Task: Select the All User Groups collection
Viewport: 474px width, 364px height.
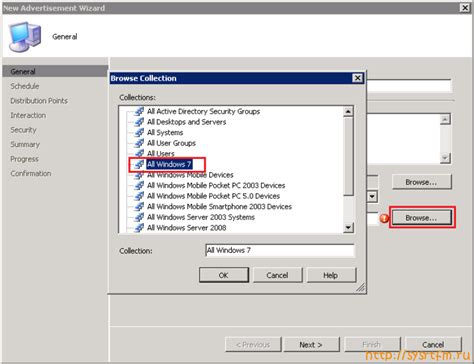Action: click(171, 143)
